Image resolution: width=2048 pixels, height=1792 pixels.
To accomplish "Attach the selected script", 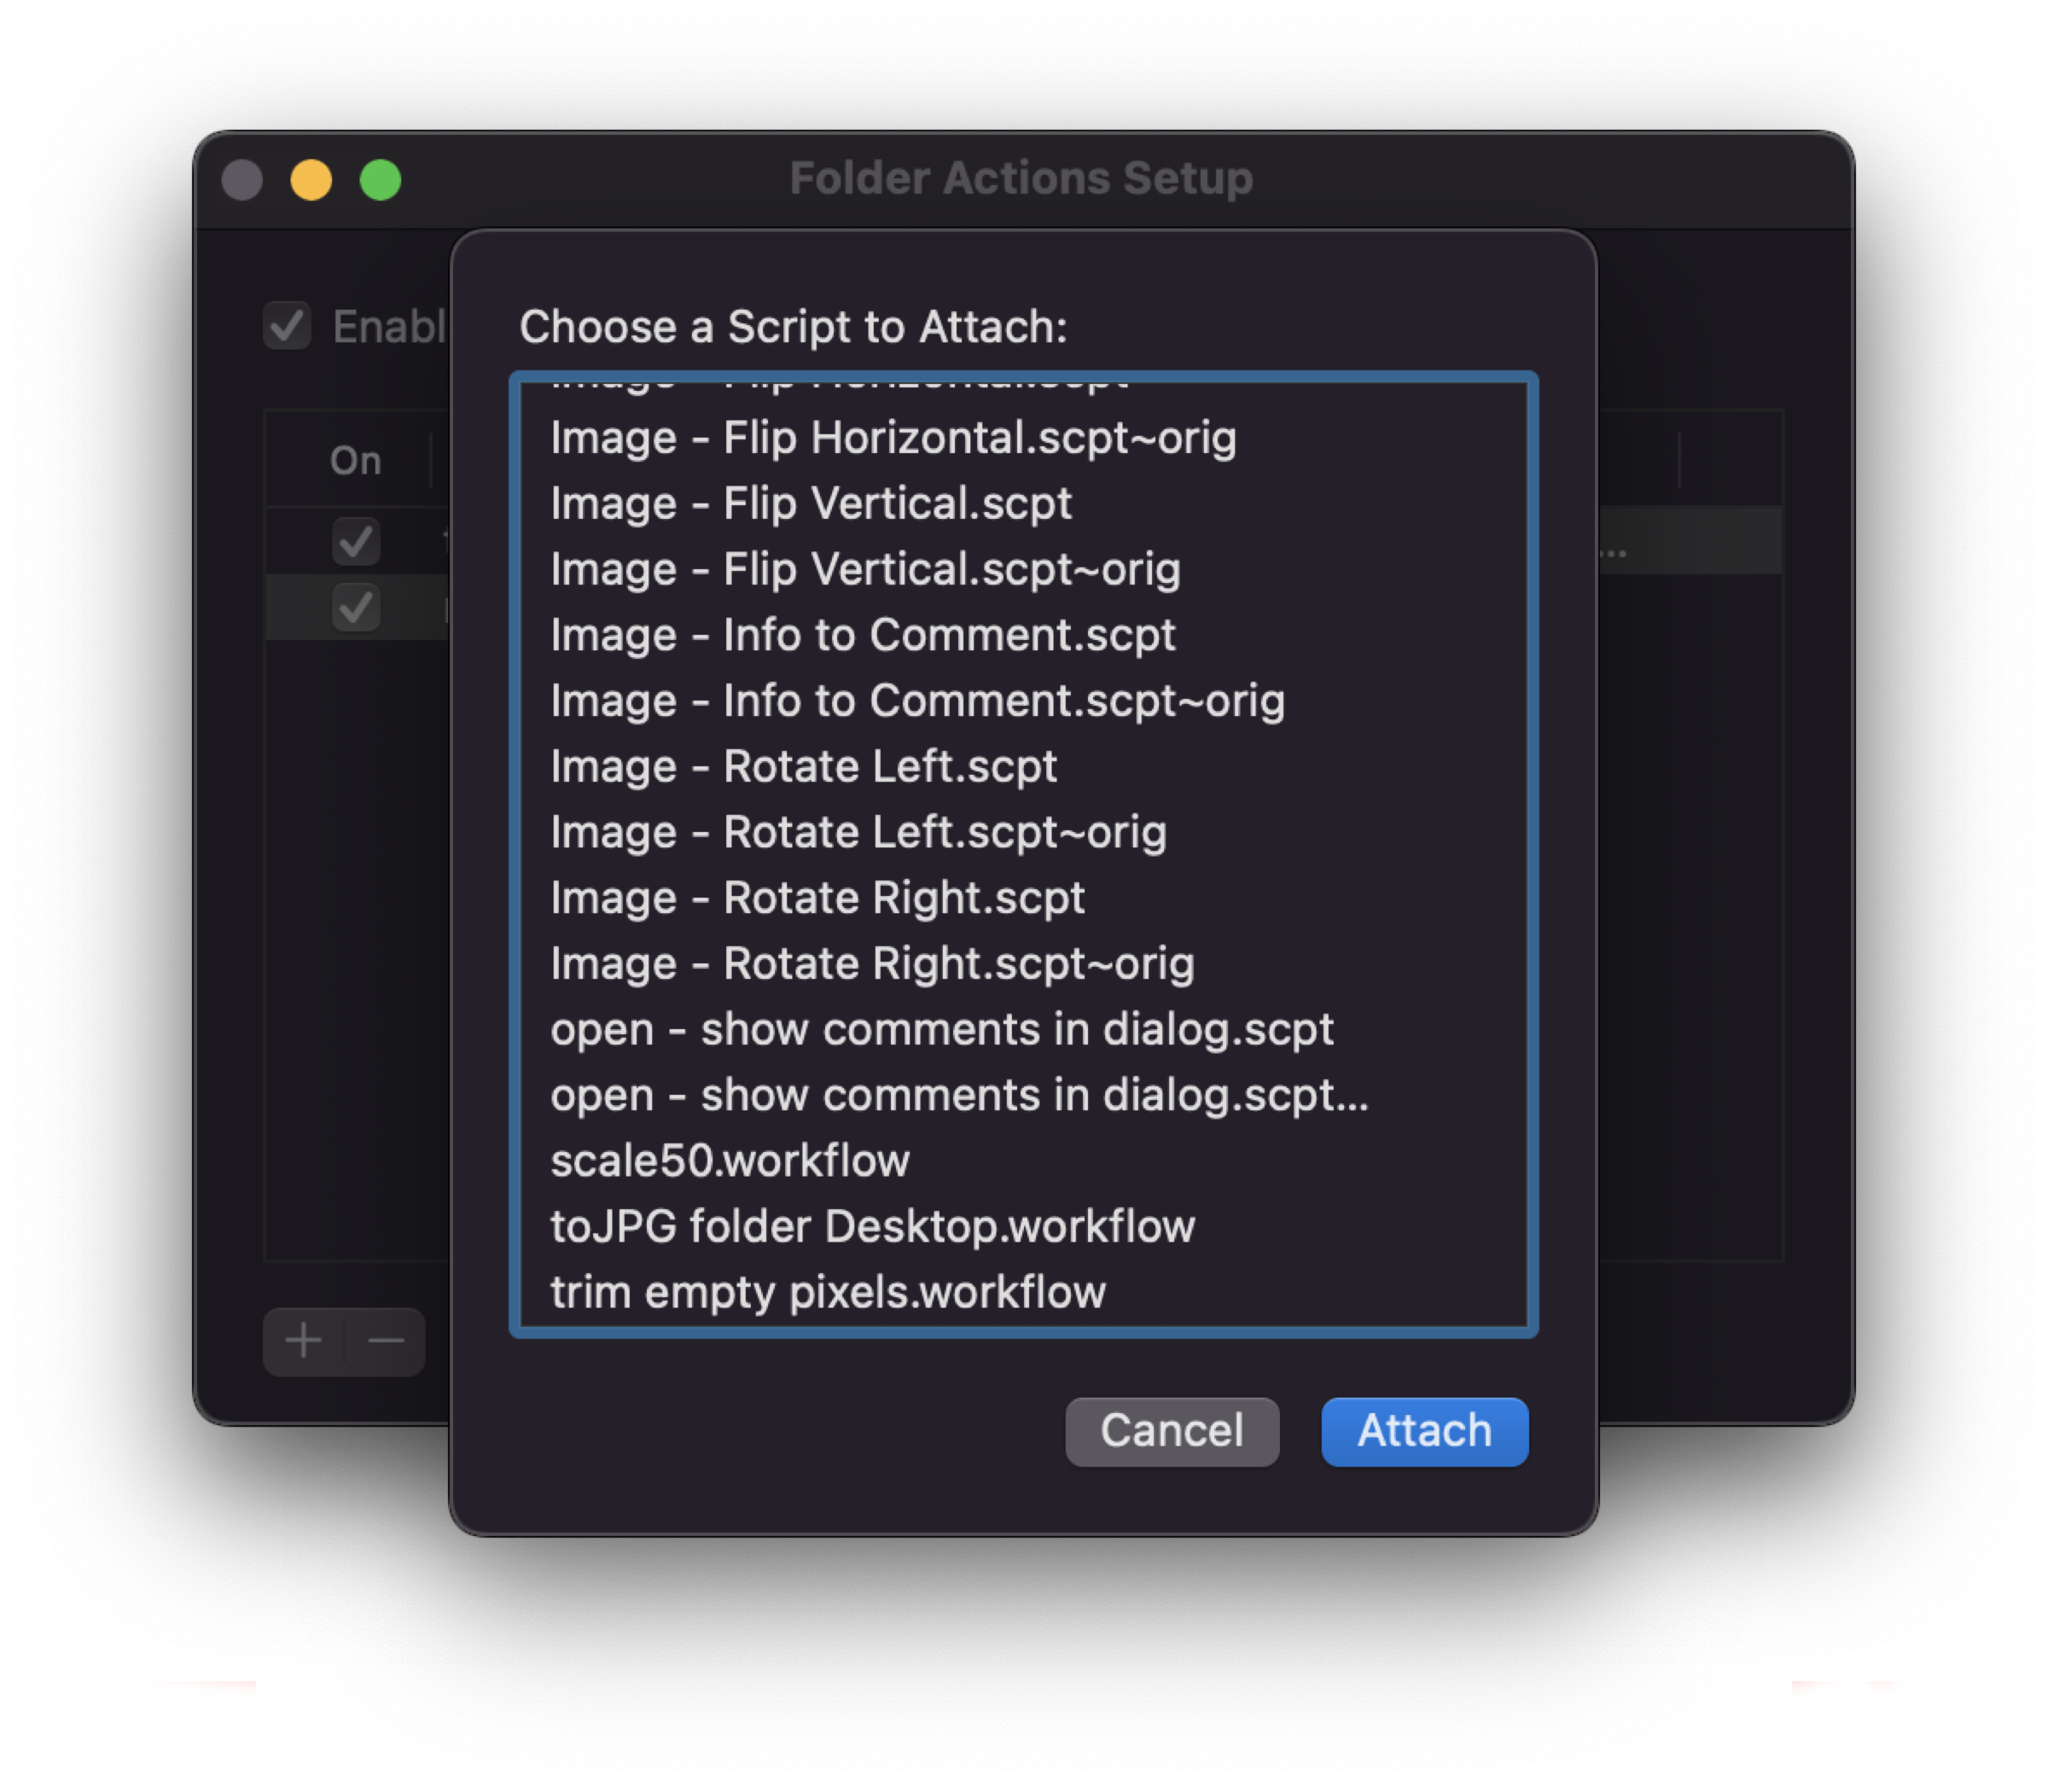I will point(1424,1431).
